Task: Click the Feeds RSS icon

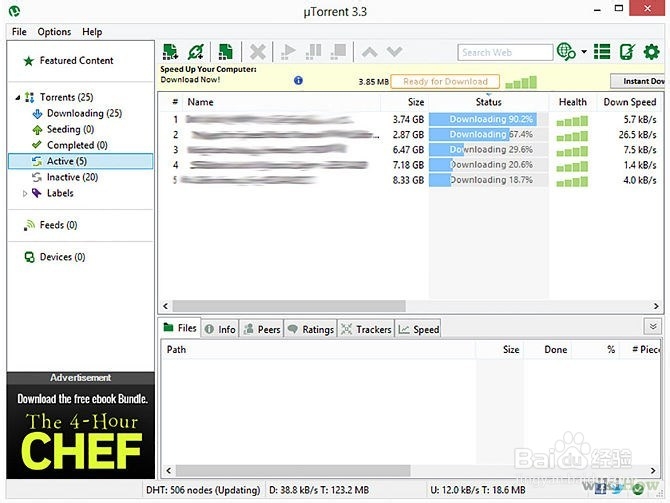Action: click(29, 225)
